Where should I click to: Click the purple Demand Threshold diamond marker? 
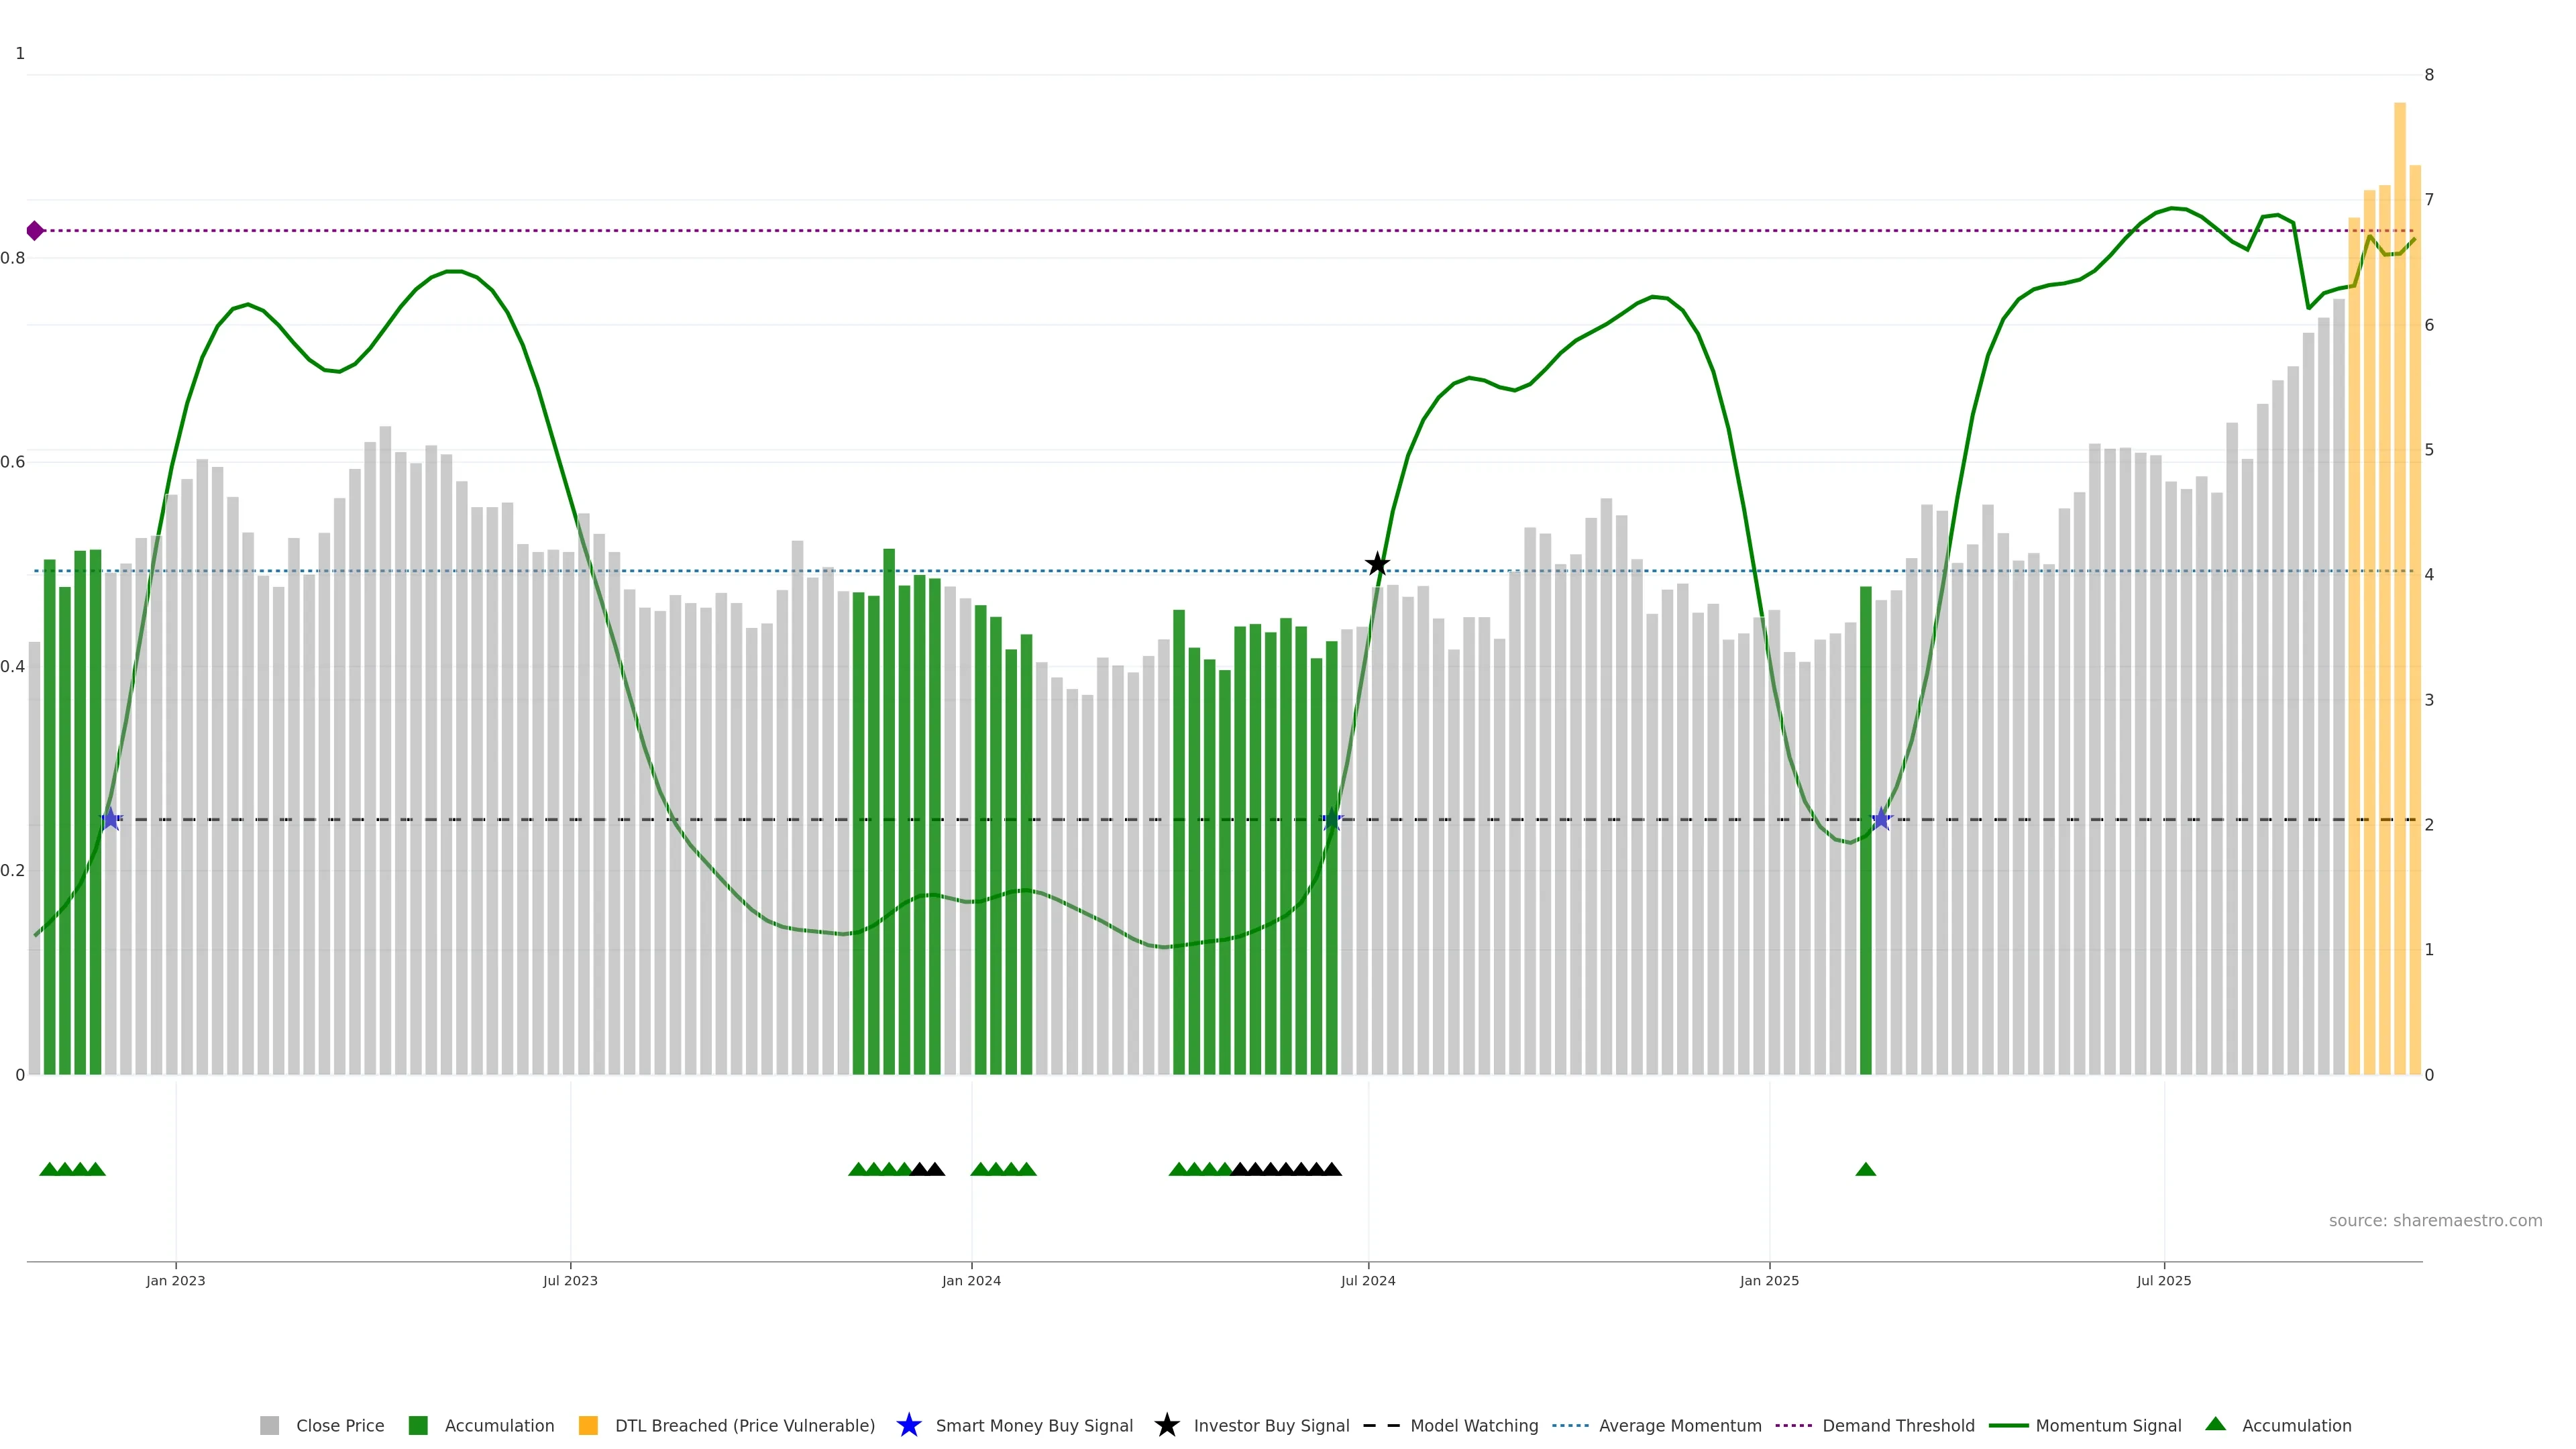point(35,231)
